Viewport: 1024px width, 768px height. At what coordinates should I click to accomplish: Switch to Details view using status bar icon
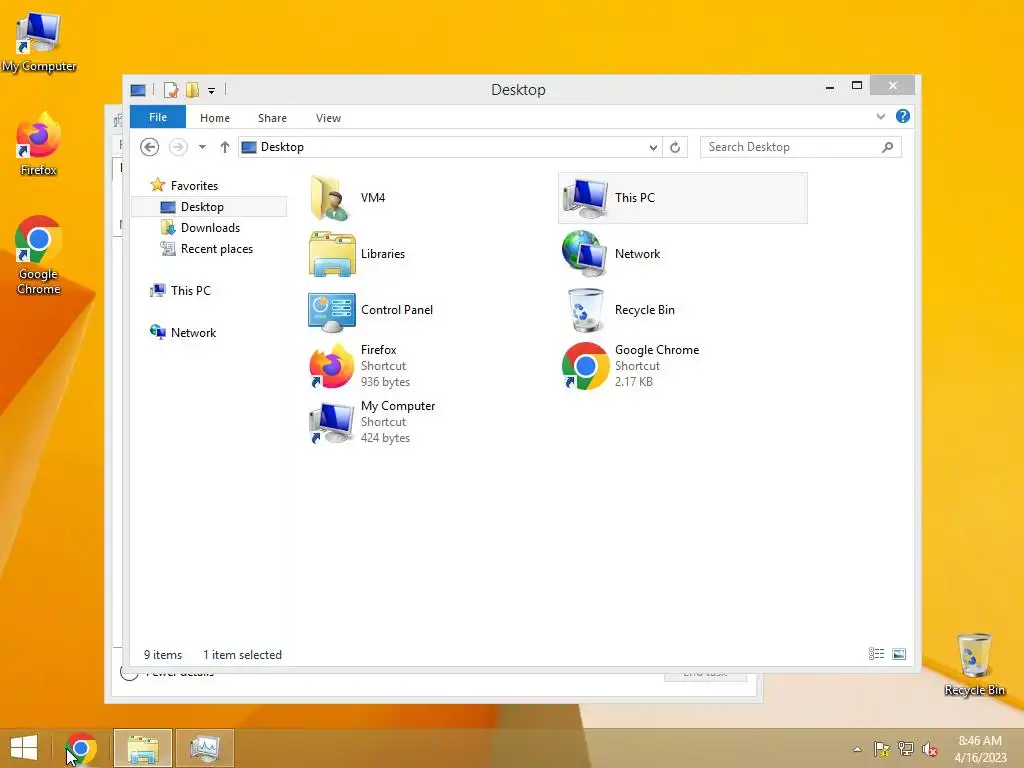point(876,654)
